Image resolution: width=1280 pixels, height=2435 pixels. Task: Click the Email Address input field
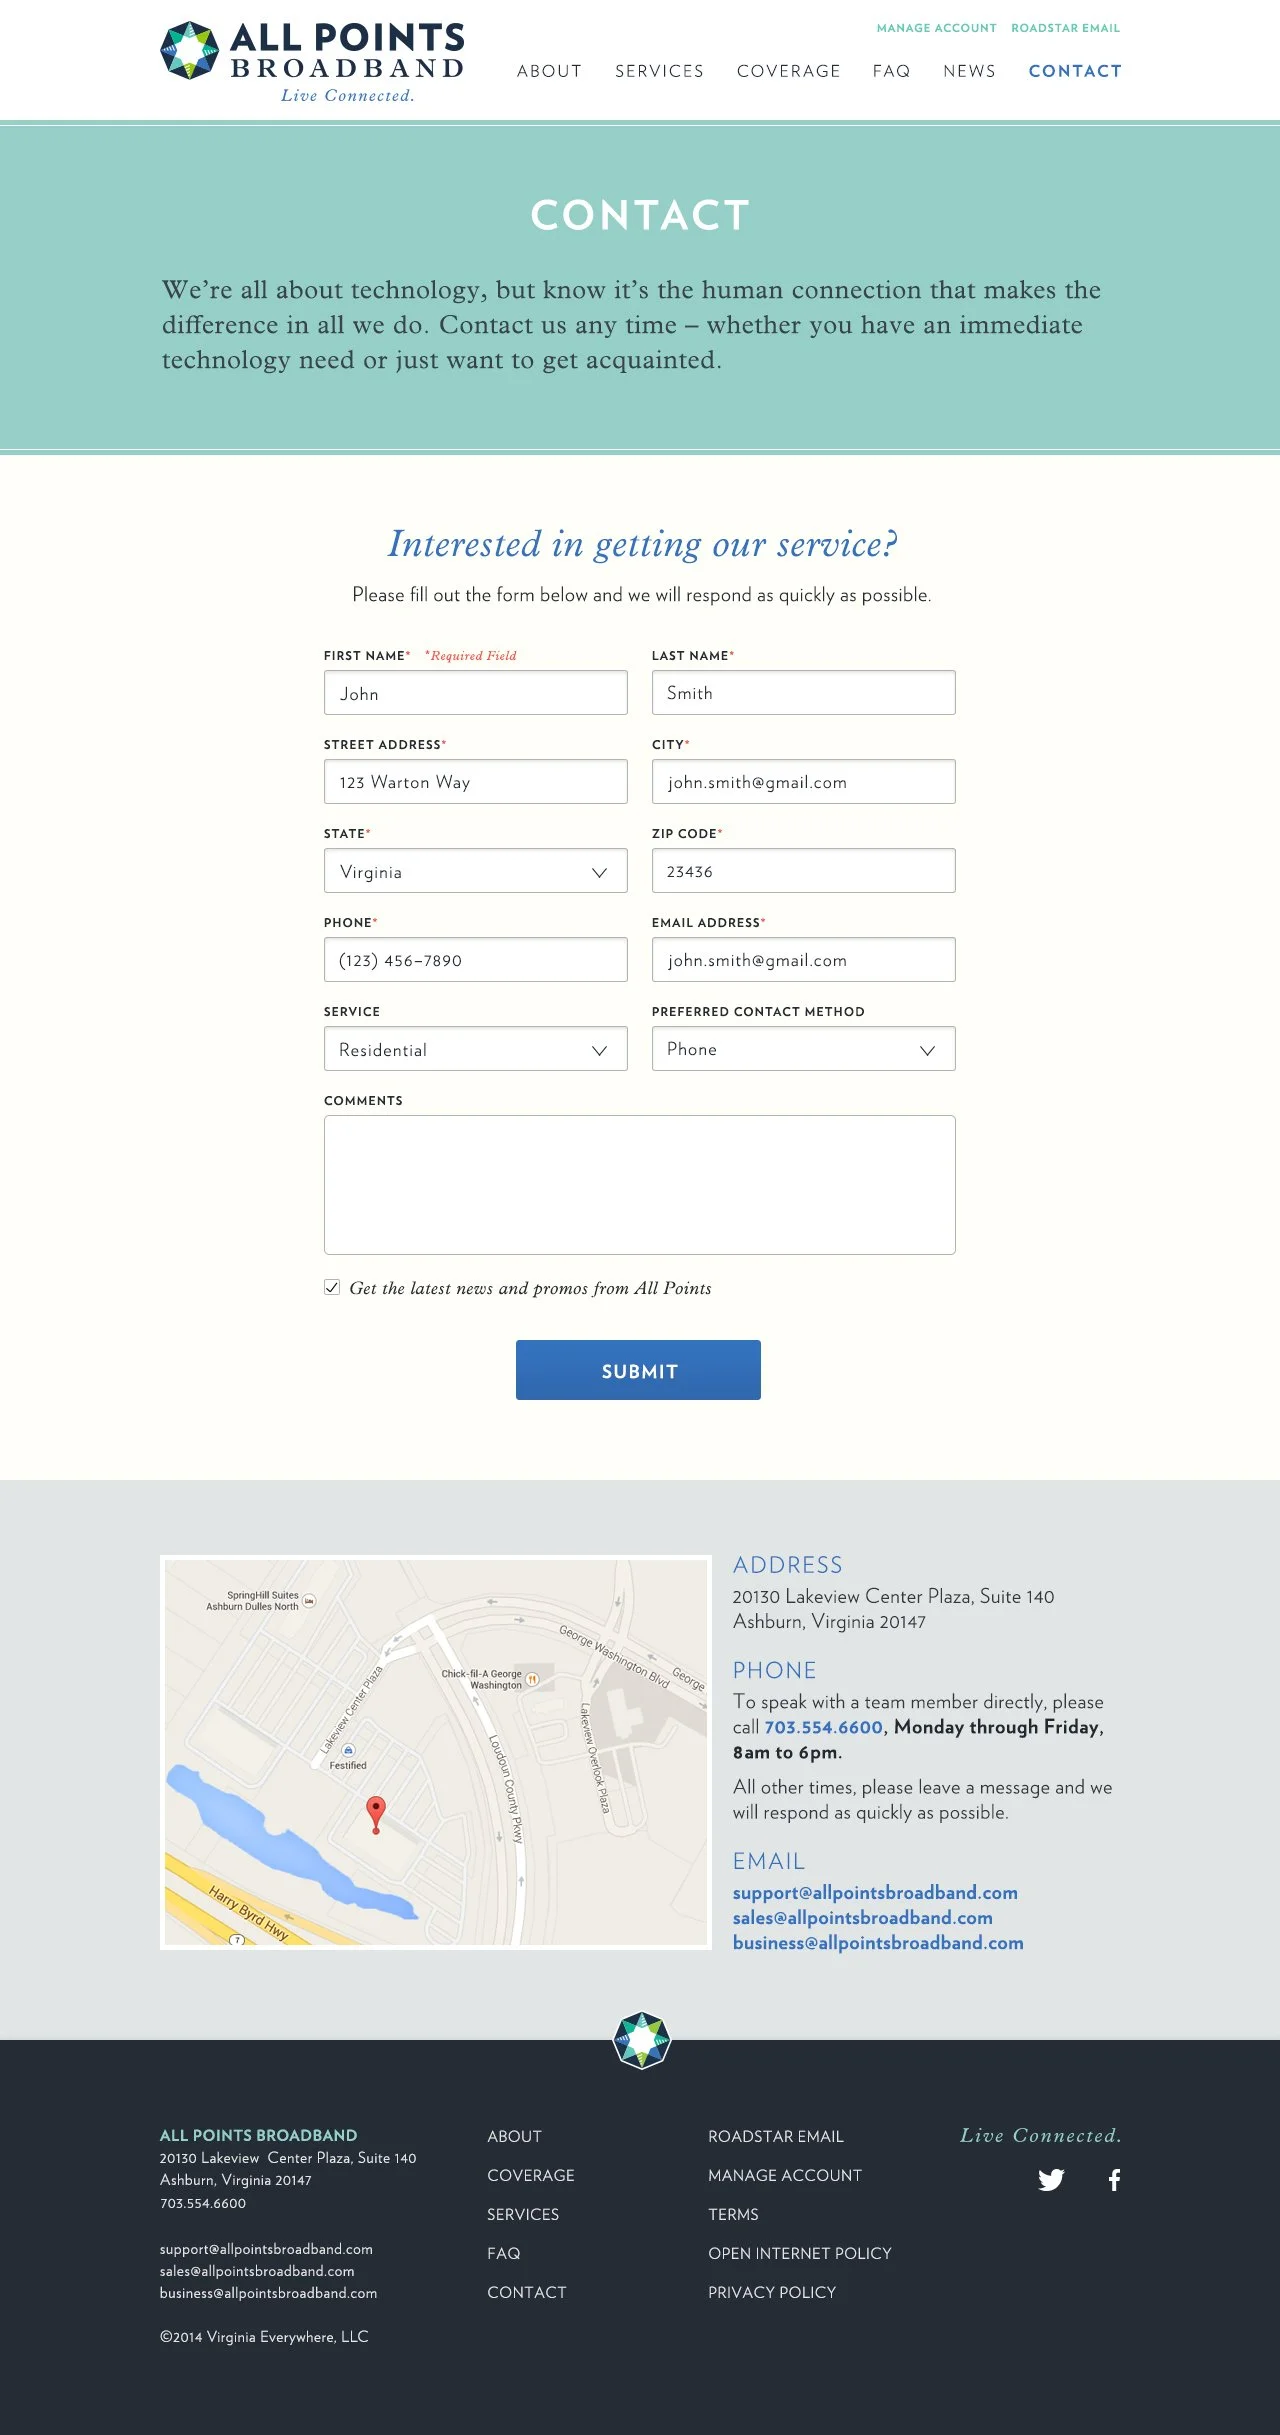[804, 960]
